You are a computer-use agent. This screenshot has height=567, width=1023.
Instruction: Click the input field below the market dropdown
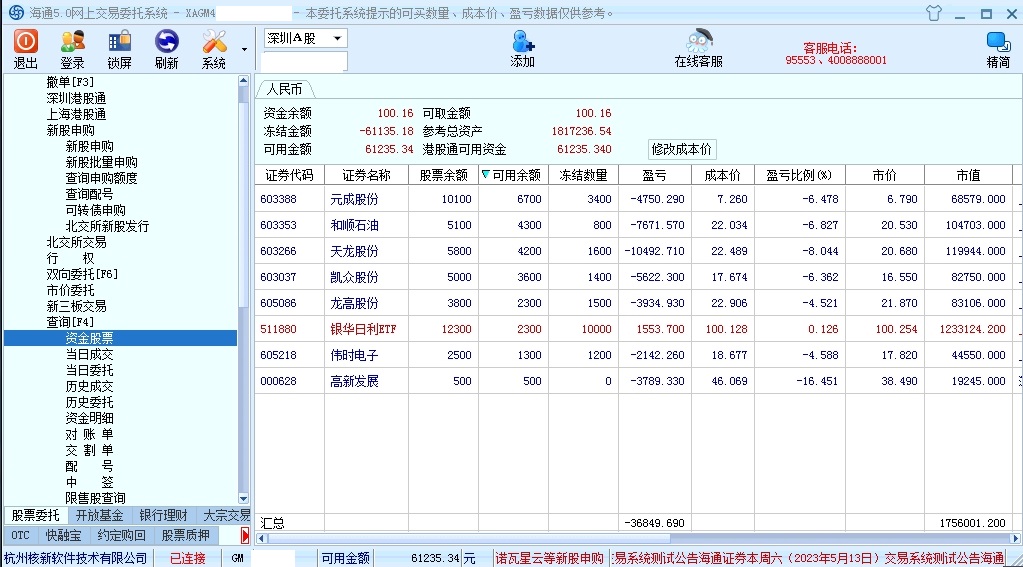tap(304, 62)
